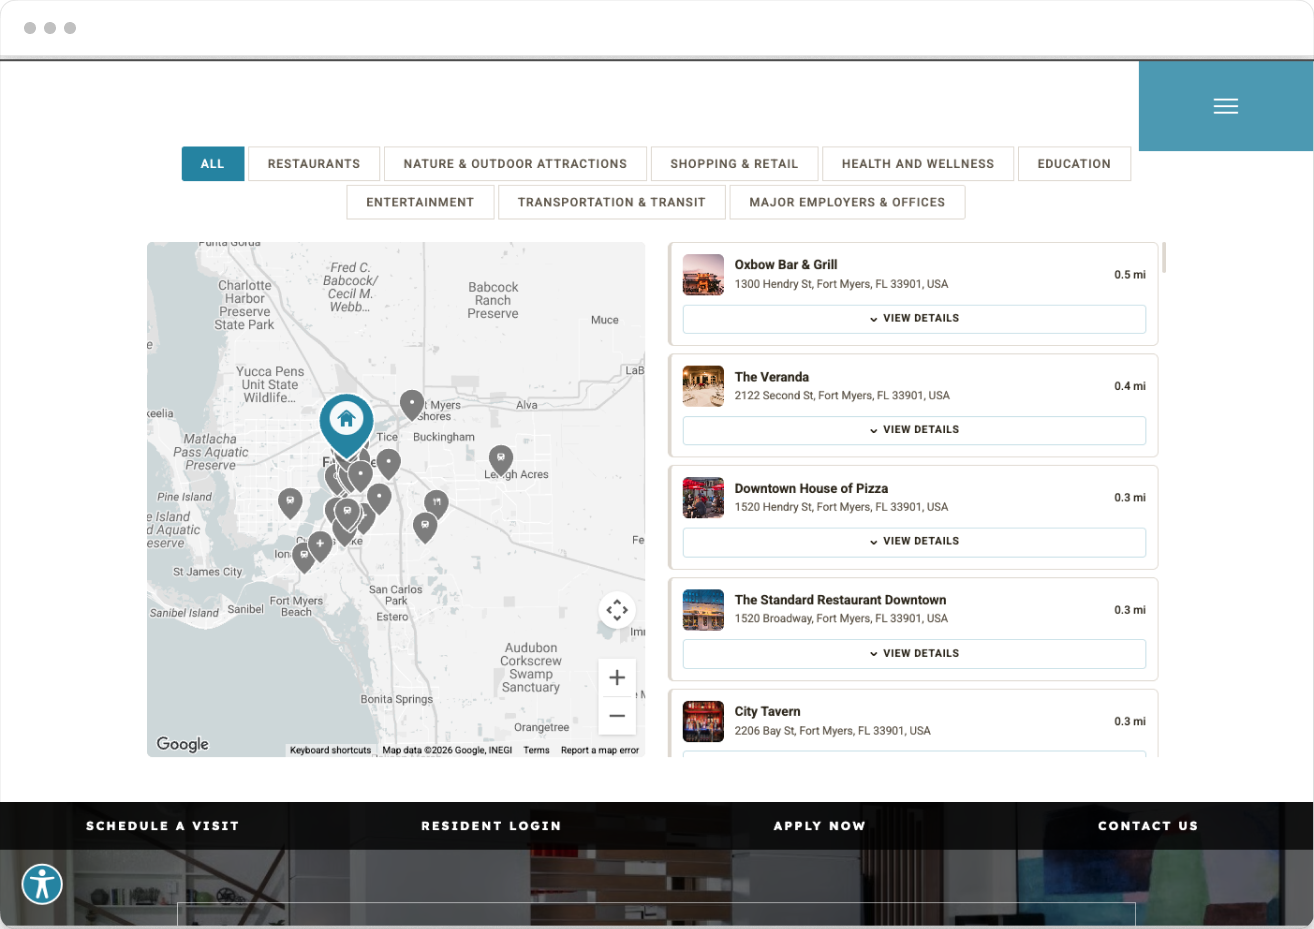Open Resident Login

tap(491, 826)
